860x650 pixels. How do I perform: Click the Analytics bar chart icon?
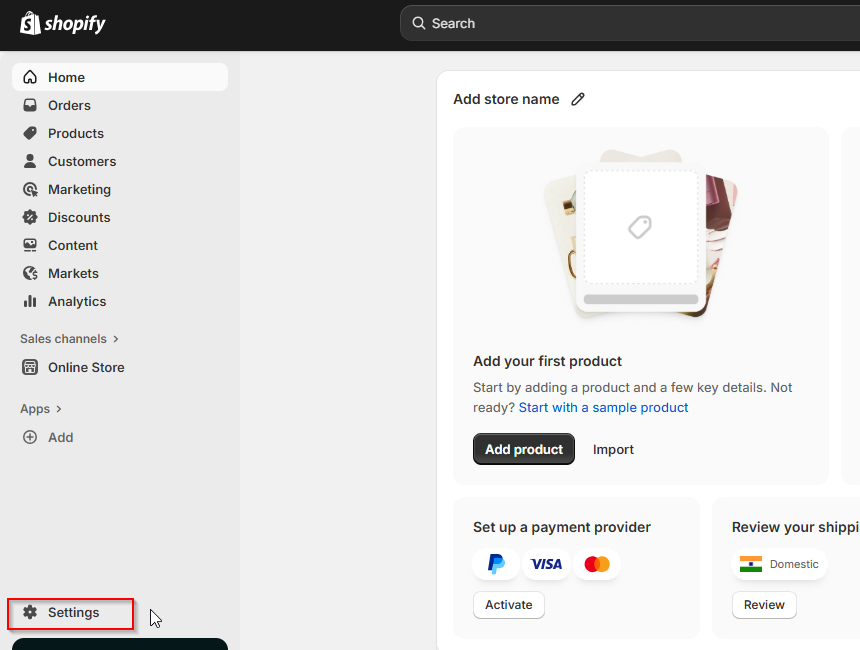click(30, 301)
